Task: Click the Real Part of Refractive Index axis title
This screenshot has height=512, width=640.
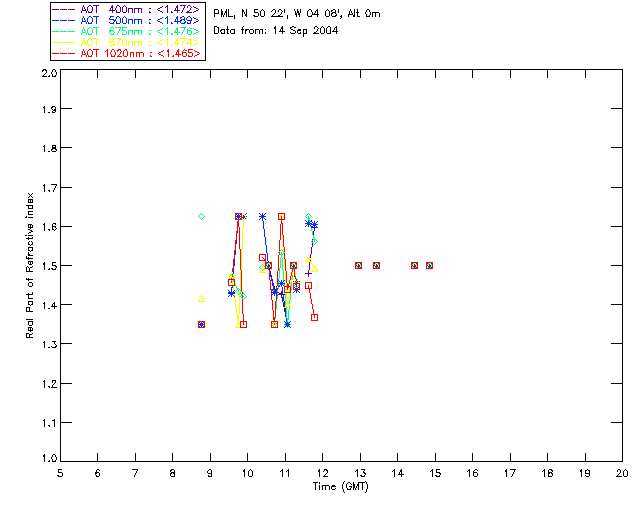Action: point(29,265)
